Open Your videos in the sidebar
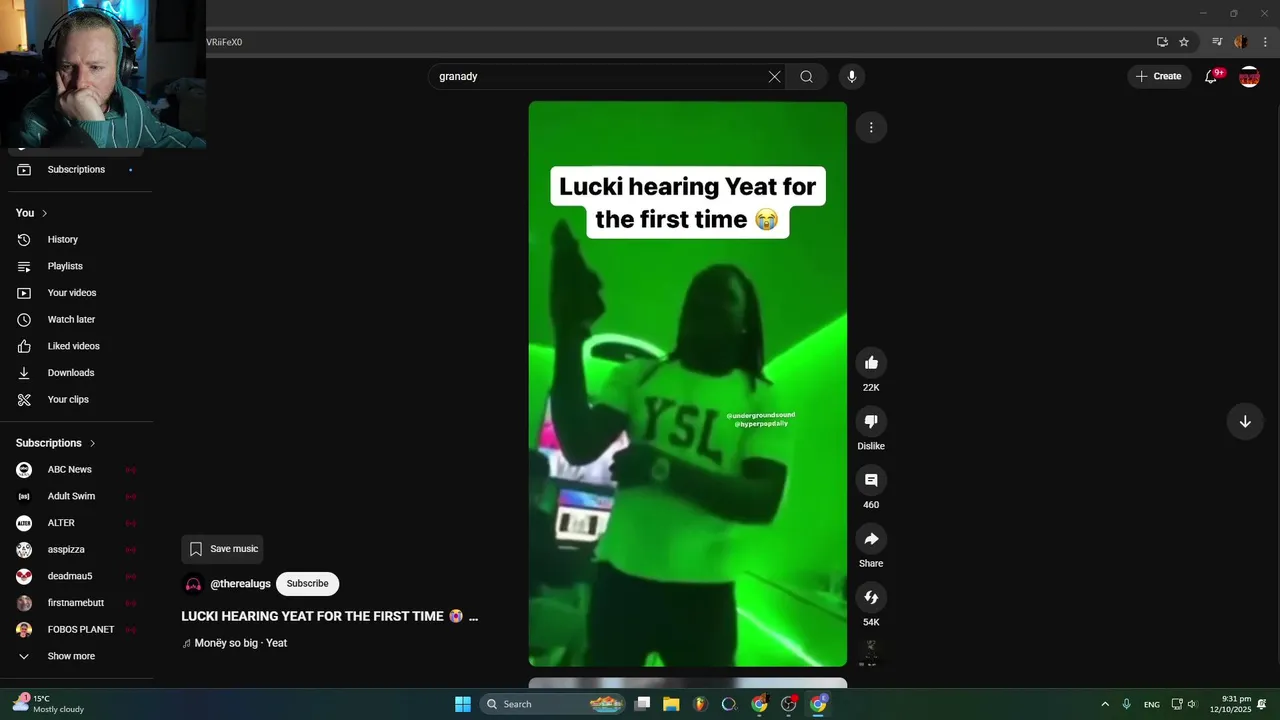 click(x=77, y=293)
